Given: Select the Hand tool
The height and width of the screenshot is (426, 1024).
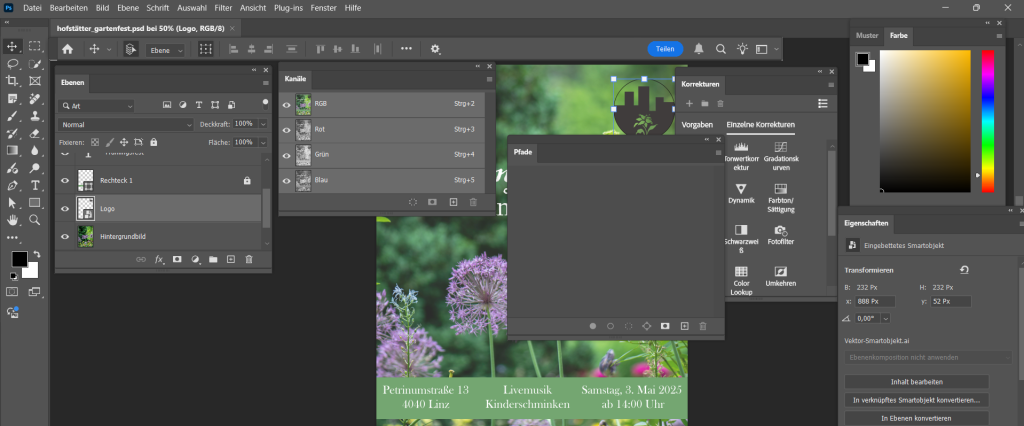Looking at the screenshot, I should 13,219.
